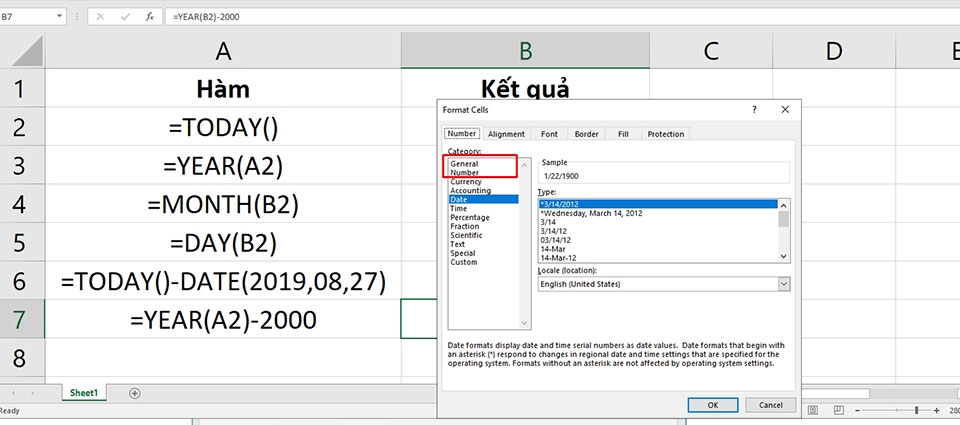
Task: Switch to the Border tab
Action: click(x=587, y=134)
